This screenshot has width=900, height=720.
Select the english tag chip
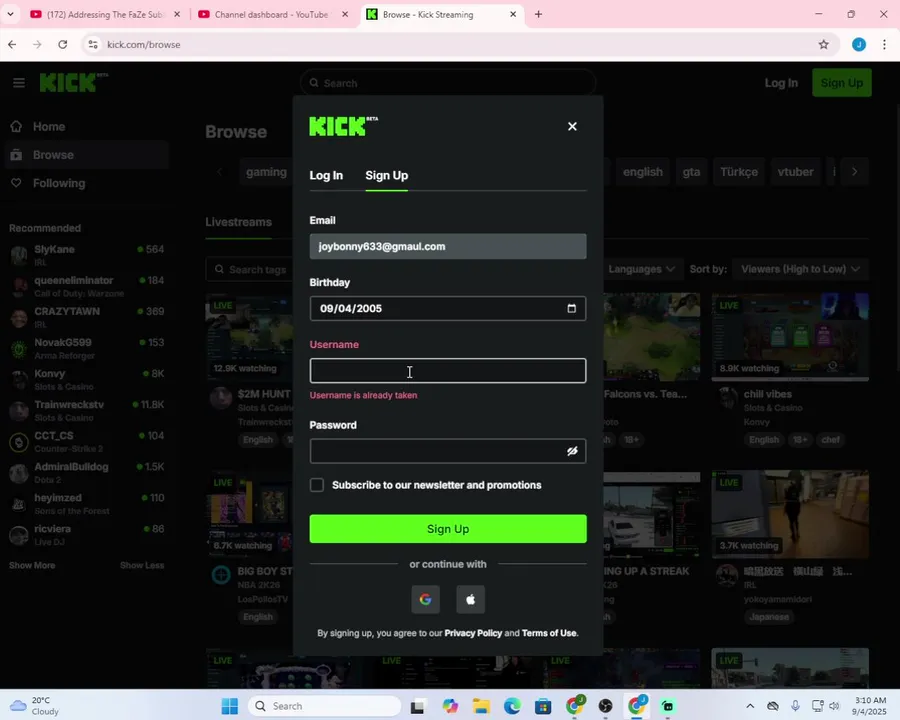(x=643, y=172)
